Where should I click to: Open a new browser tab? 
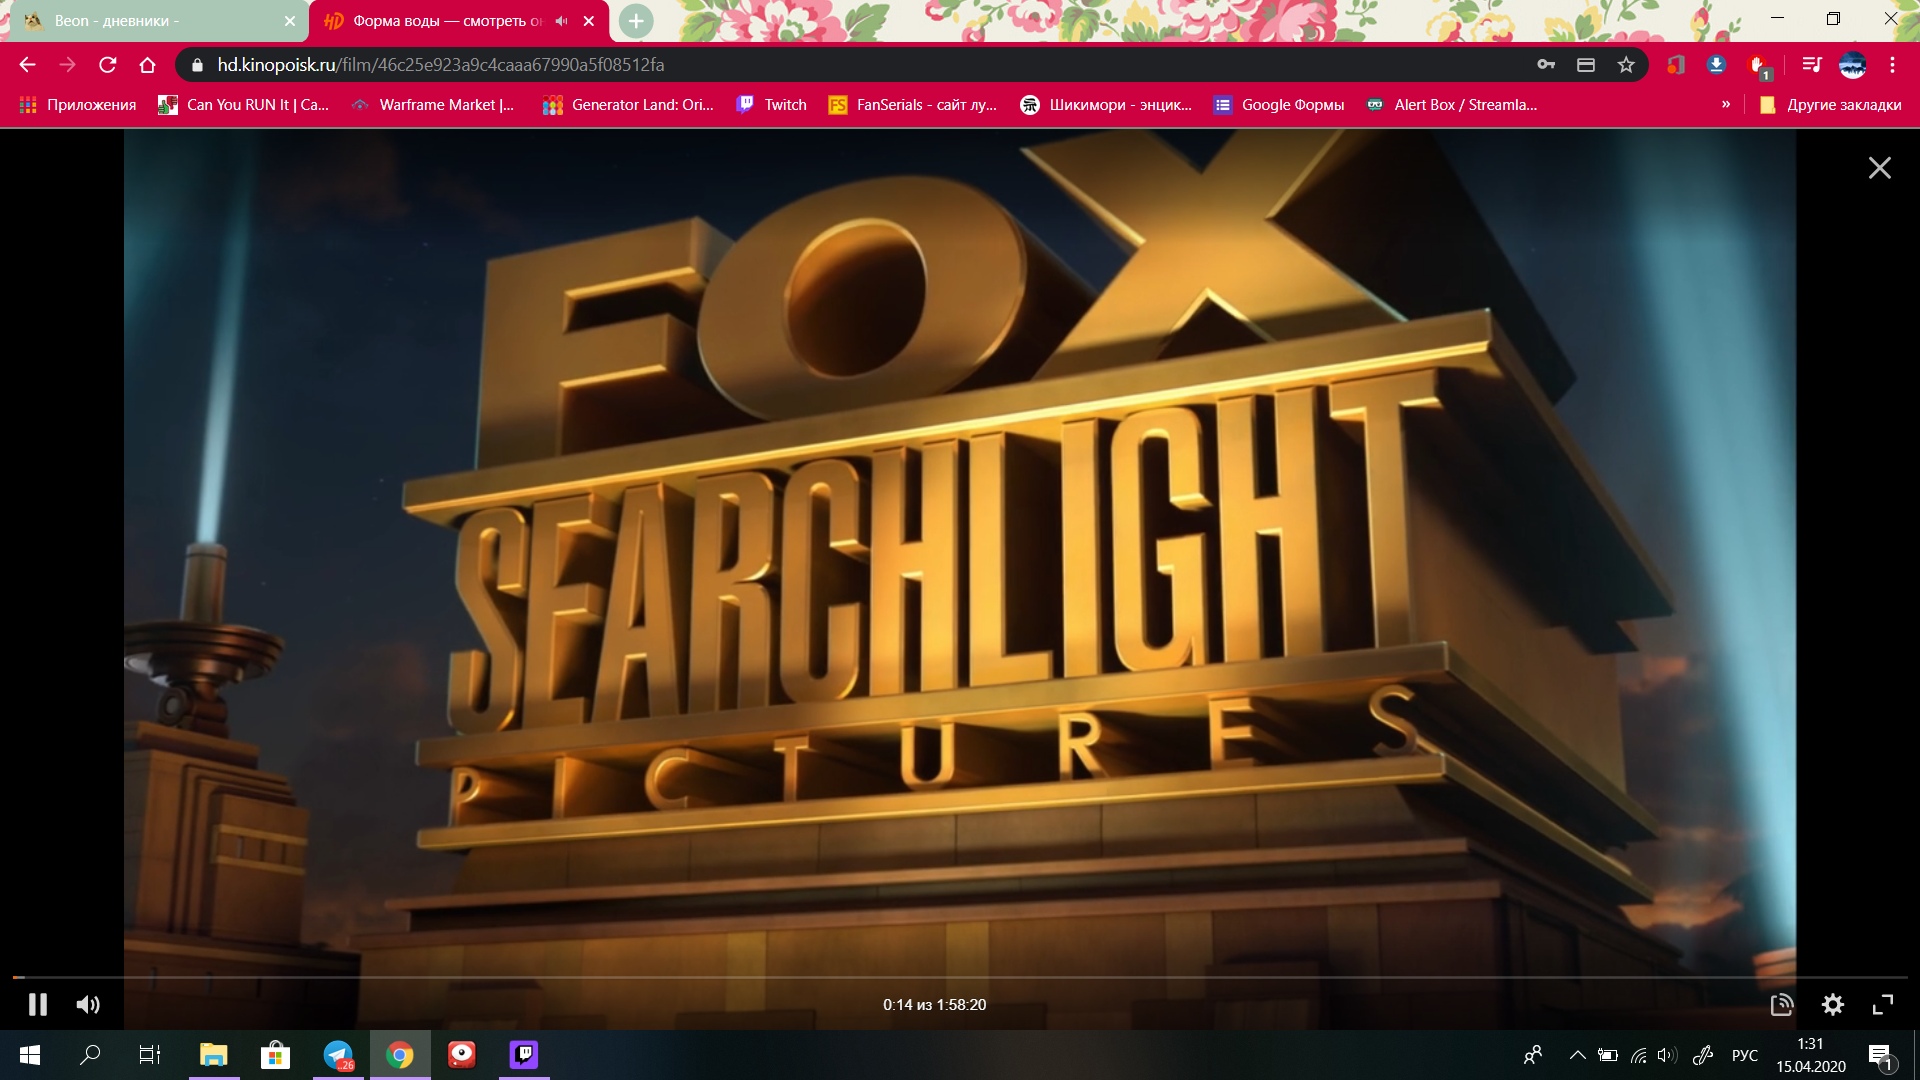(636, 21)
